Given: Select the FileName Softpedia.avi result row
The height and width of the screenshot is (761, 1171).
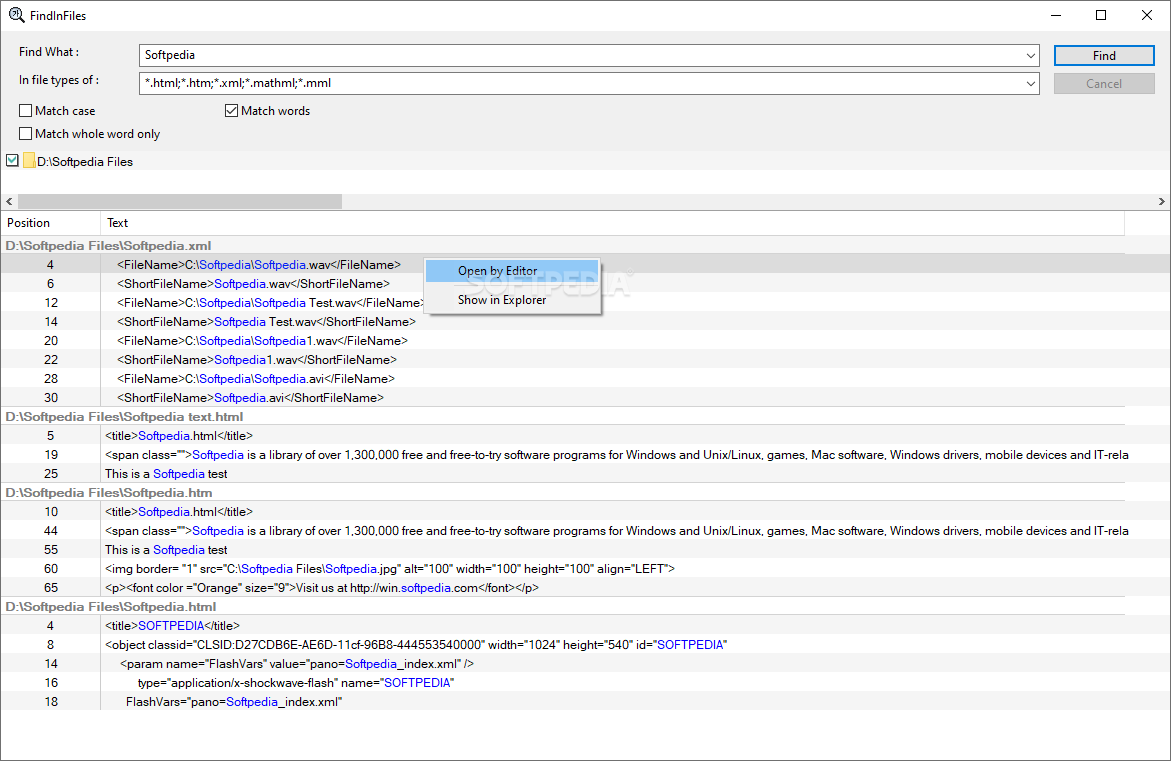Looking at the screenshot, I should coord(586,379).
